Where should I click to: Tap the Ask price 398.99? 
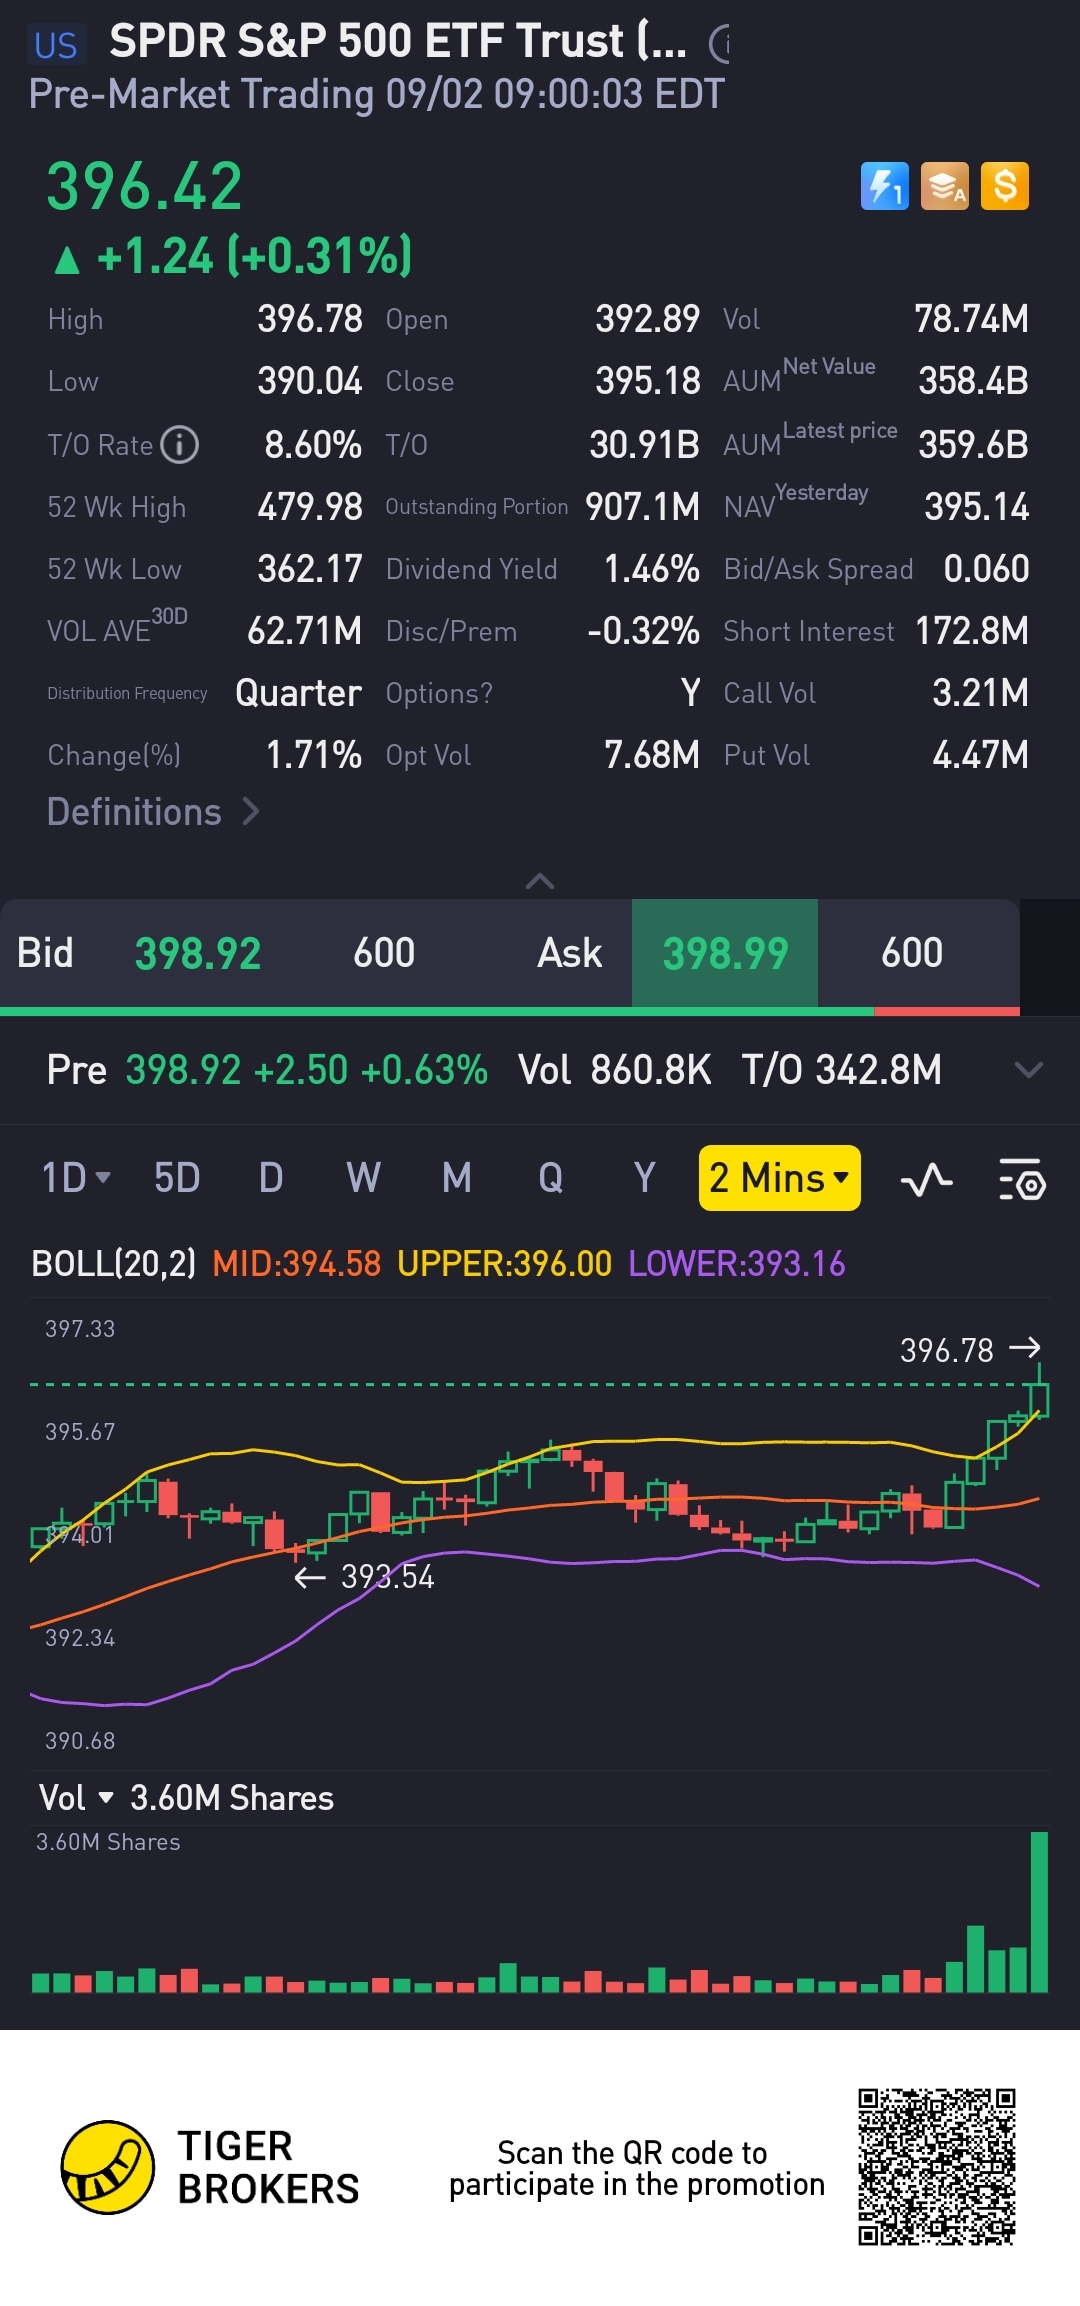tap(725, 953)
